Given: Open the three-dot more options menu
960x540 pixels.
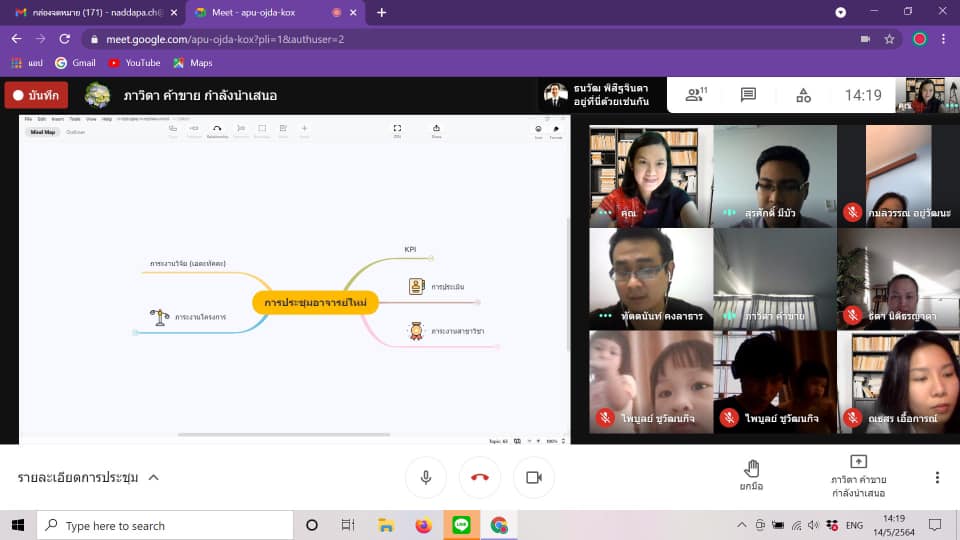Looking at the screenshot, I should (937, 477).
